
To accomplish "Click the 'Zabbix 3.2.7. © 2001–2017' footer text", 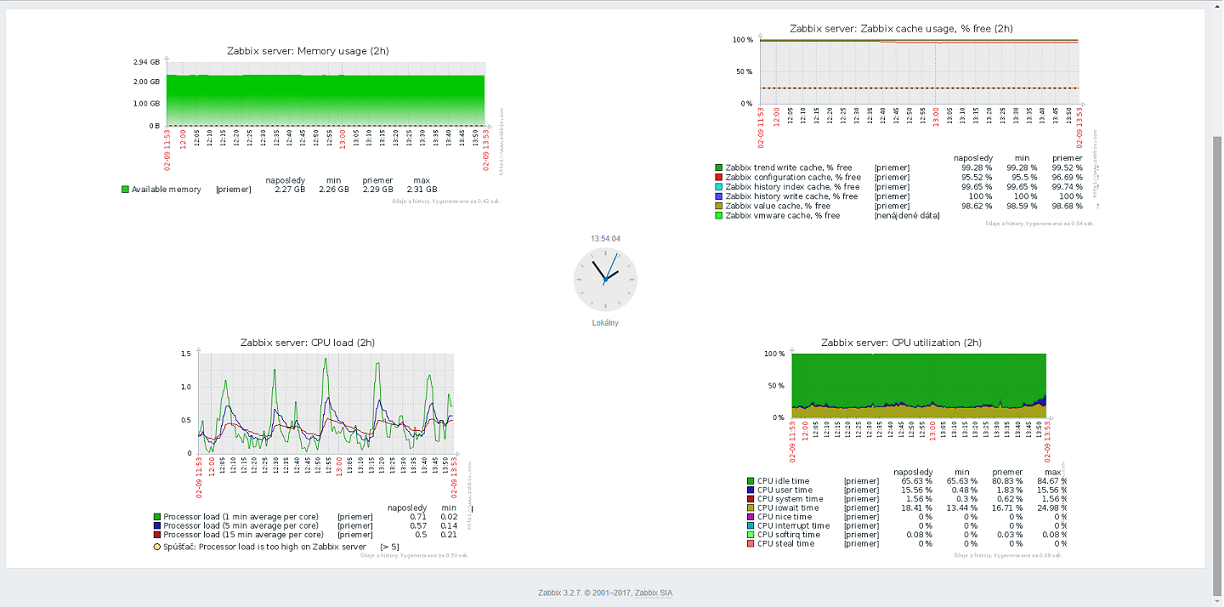I will click(x=584, y=593).
